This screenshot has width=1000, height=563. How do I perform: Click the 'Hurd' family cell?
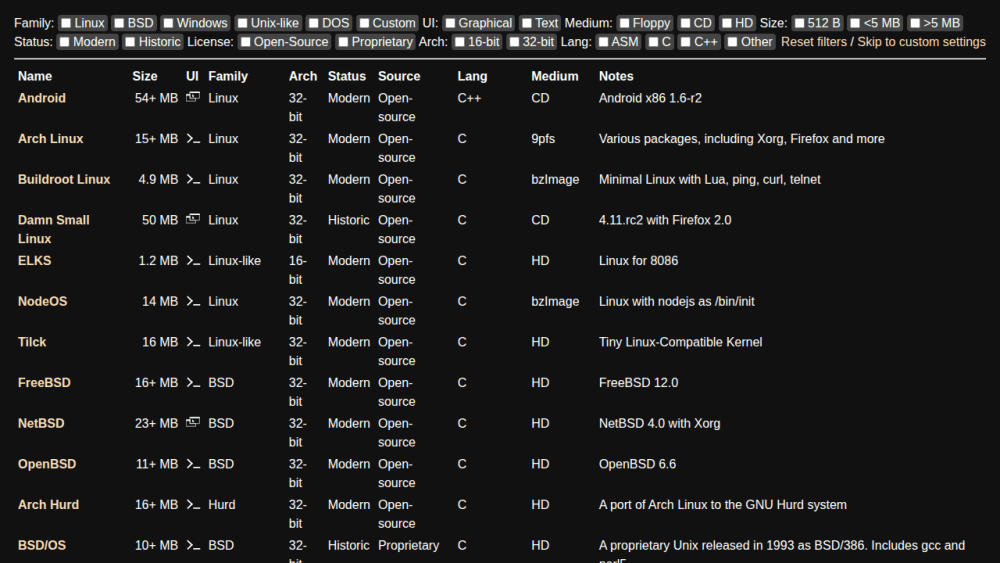click(x=221, y=505)
